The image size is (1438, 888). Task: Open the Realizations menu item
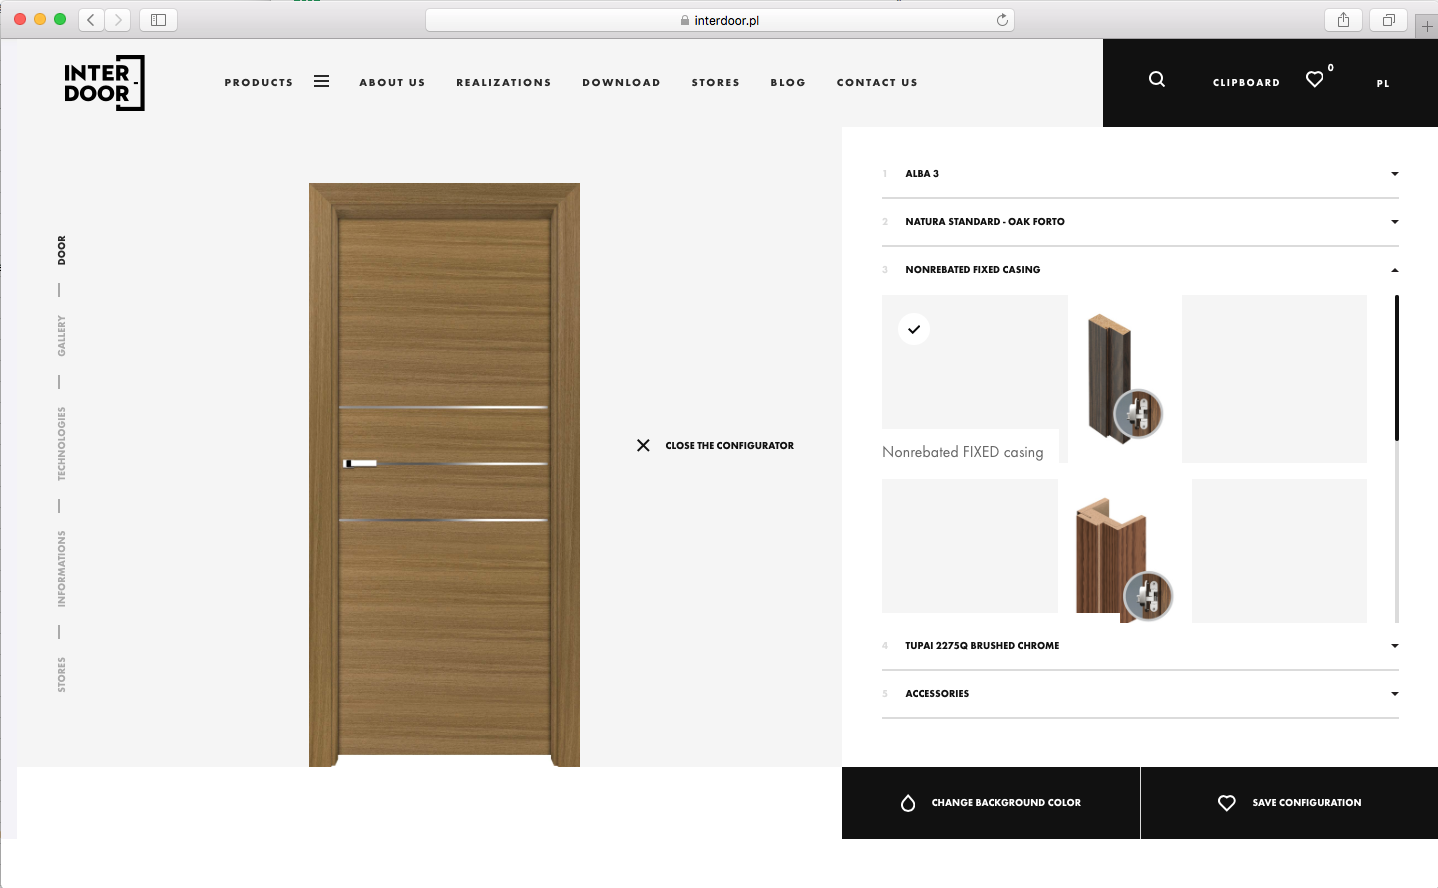504,83
